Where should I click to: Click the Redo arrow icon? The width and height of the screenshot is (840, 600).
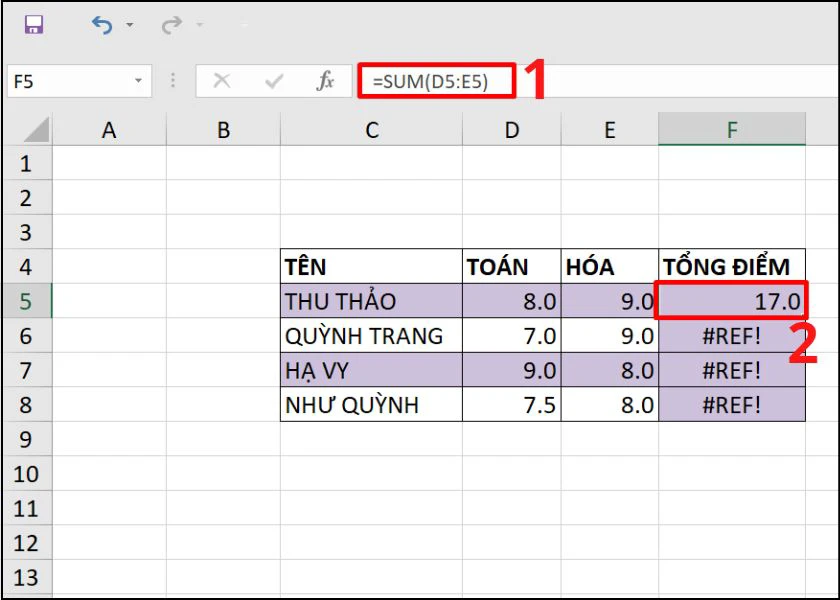(x=171, y=25)
